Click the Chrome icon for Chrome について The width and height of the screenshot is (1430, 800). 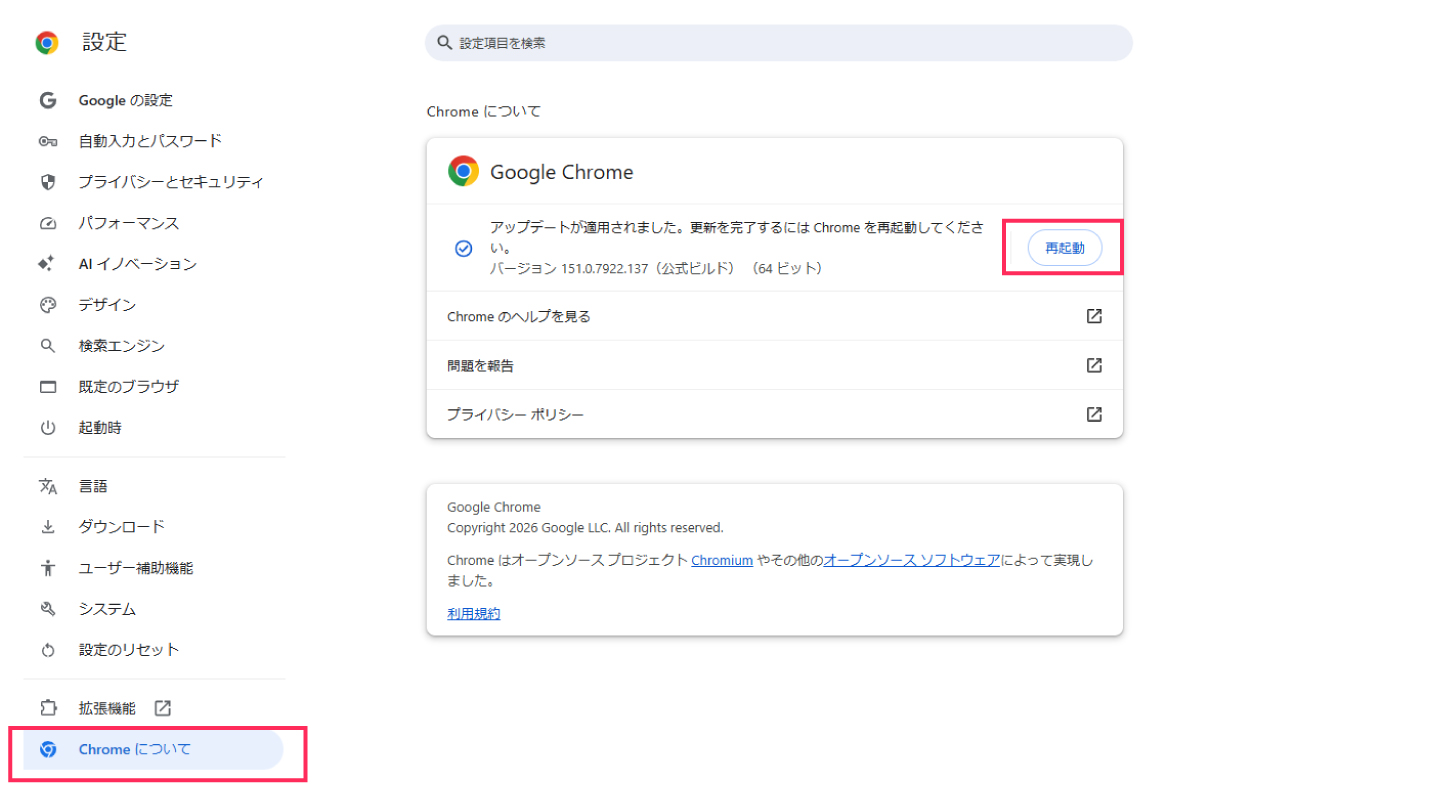47,749
